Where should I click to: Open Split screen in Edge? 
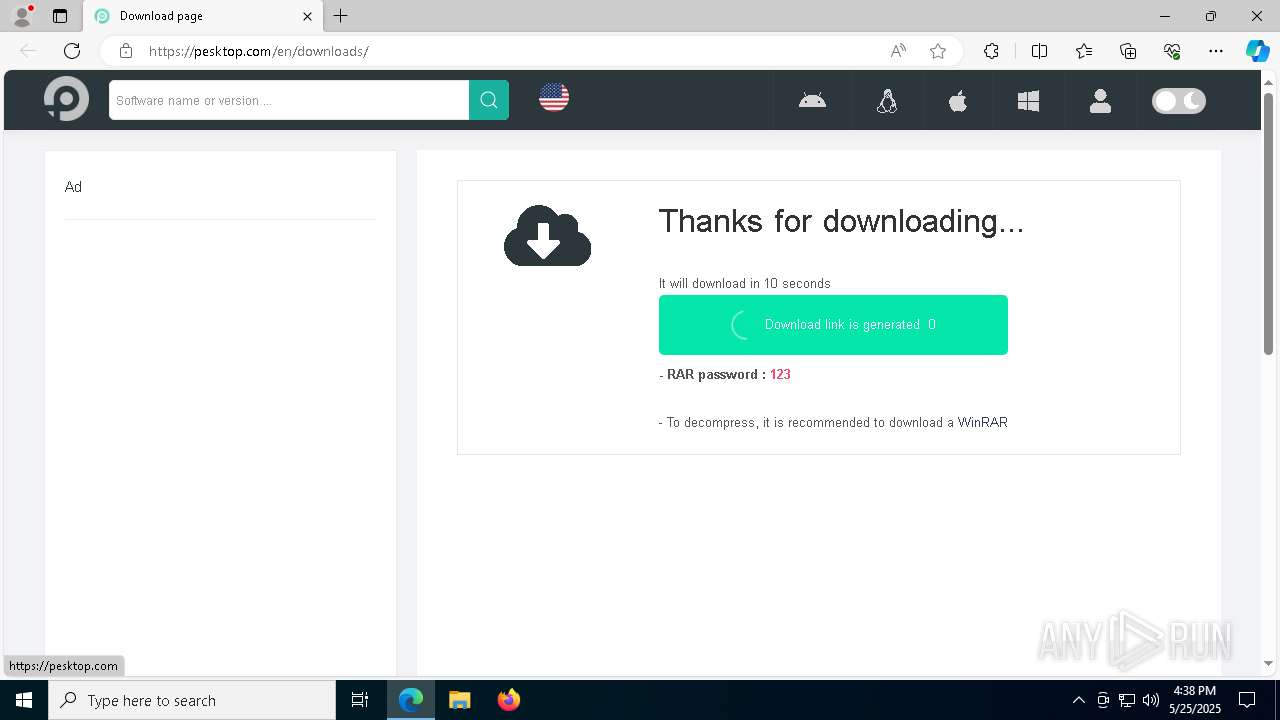[x=1039, y=51]
